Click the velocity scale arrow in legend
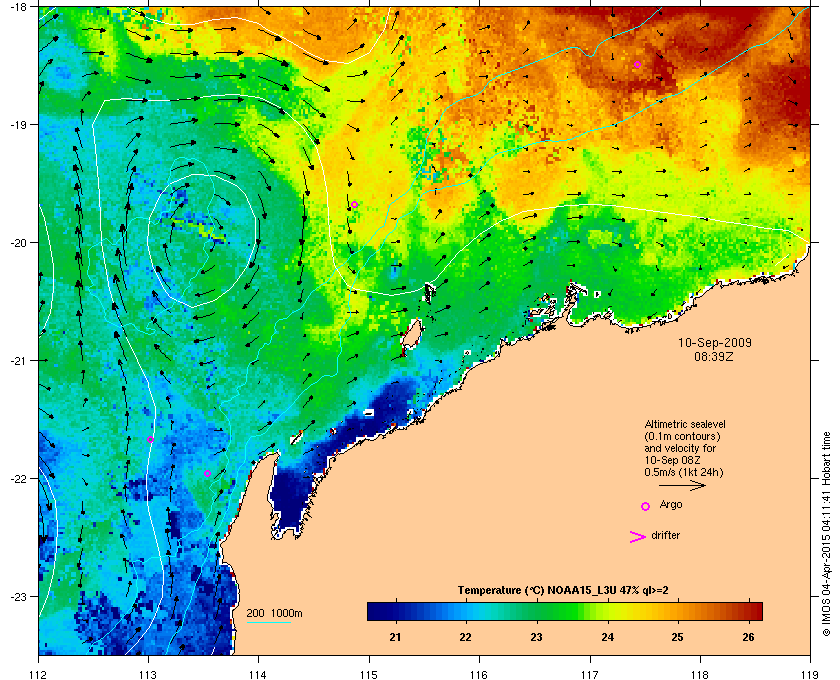The image size is (840, 680). click(682, 486)
